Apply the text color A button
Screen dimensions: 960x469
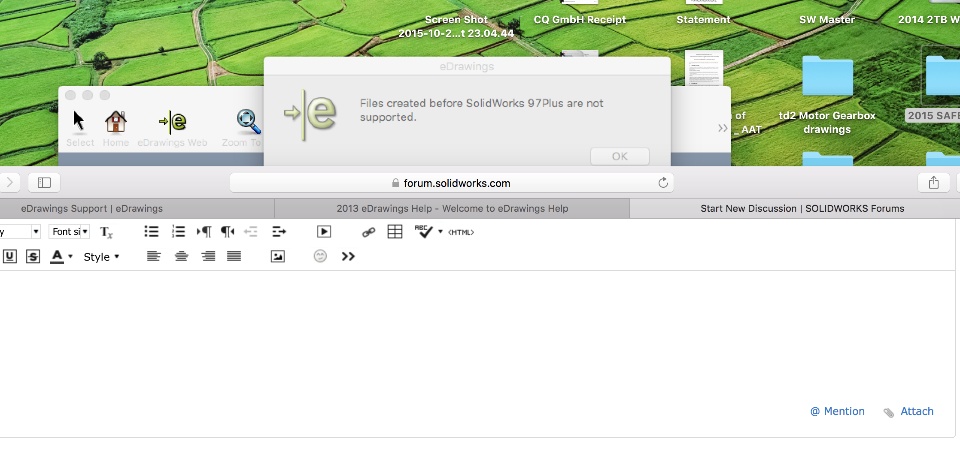coord(57,257)
